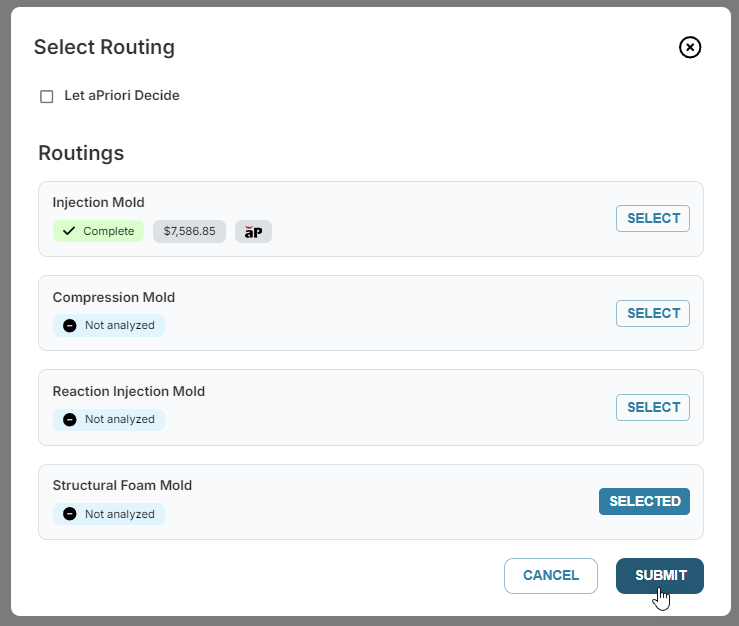Click the green Complete checkmark icon
The height and width of the screenshot is (626, 739).
69,231
